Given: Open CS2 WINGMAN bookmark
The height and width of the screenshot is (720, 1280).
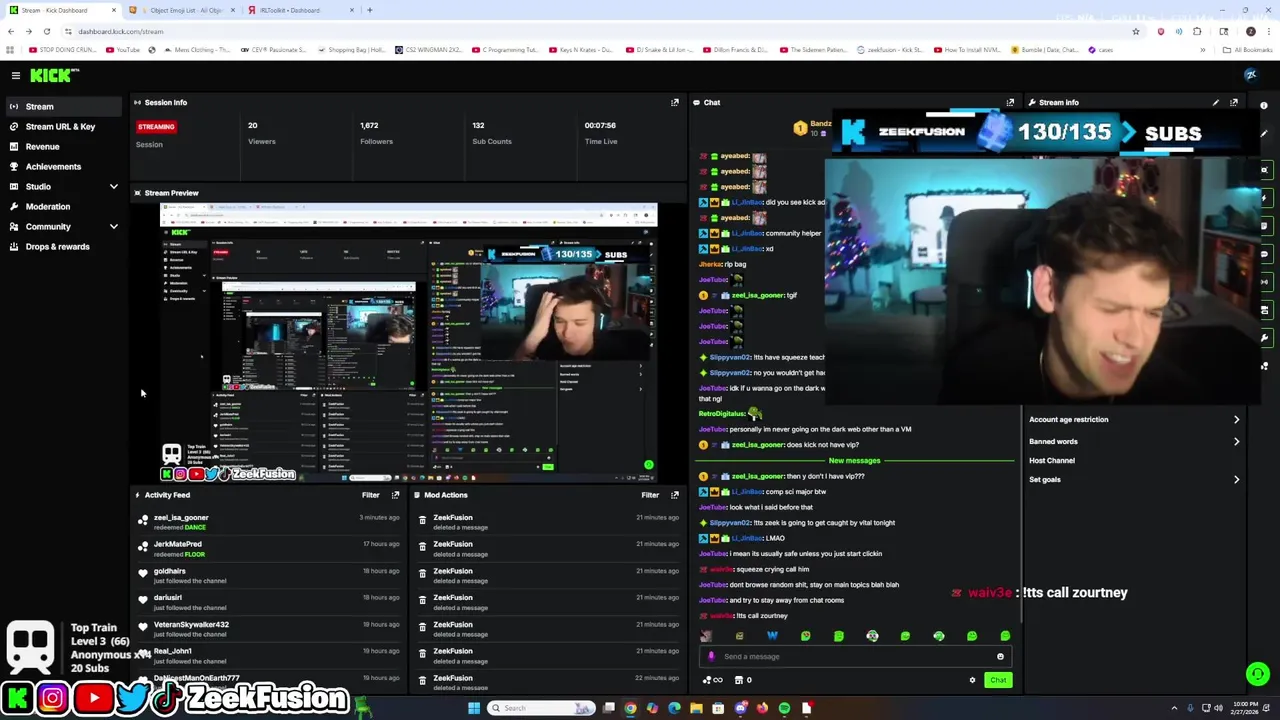Looking at the screenshot, I should 428,50.
